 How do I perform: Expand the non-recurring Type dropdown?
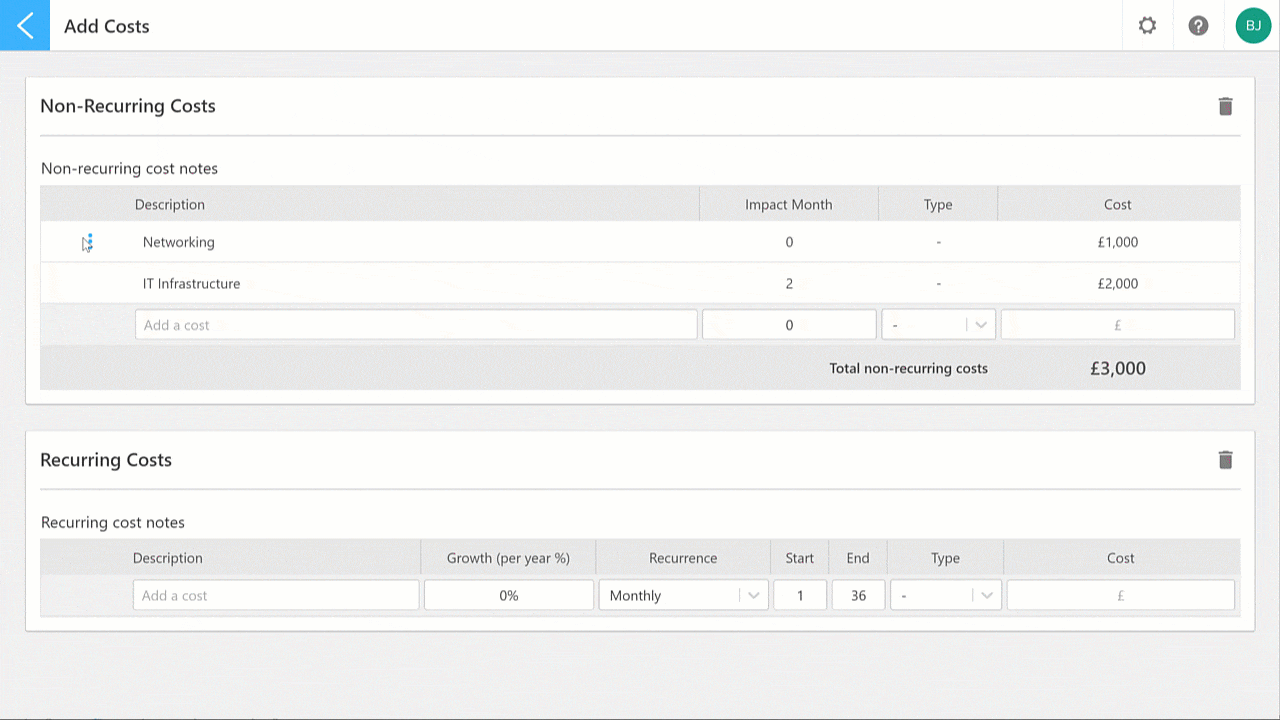pos(938,325)
